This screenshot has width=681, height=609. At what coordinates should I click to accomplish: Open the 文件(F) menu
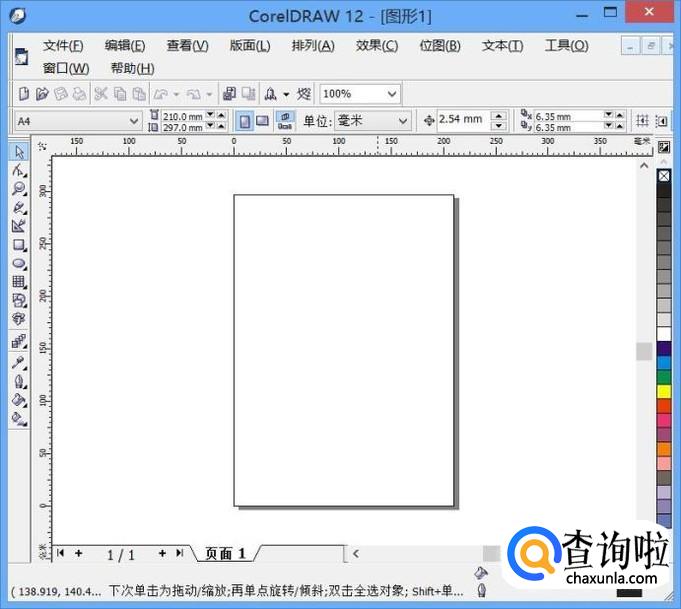[x=63, y=46]
